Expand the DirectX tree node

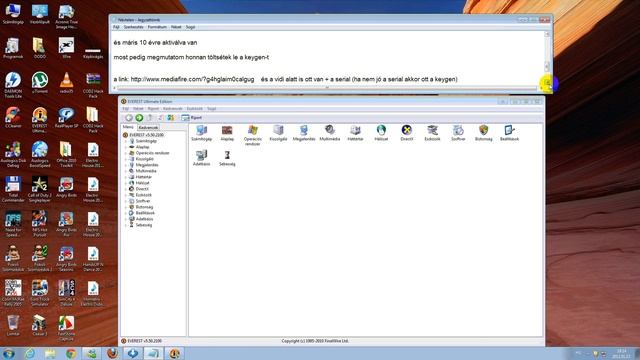[126, 189]
